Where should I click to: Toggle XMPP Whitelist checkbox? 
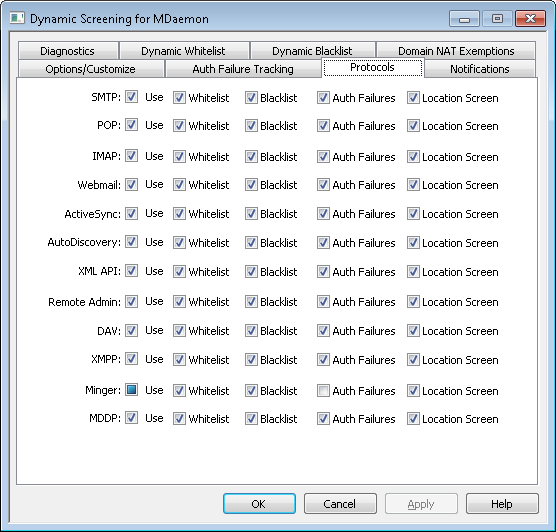179,360
